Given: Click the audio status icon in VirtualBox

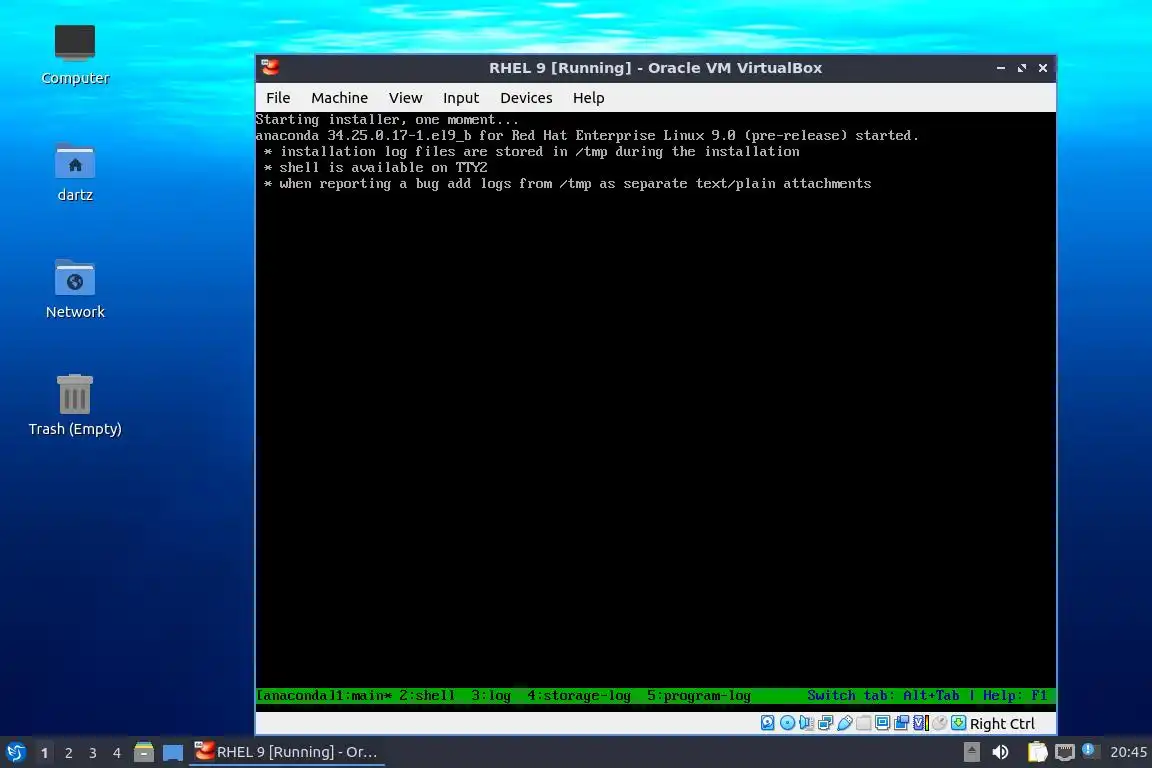Looking at the screenshot, I should (x=806, y=723).
